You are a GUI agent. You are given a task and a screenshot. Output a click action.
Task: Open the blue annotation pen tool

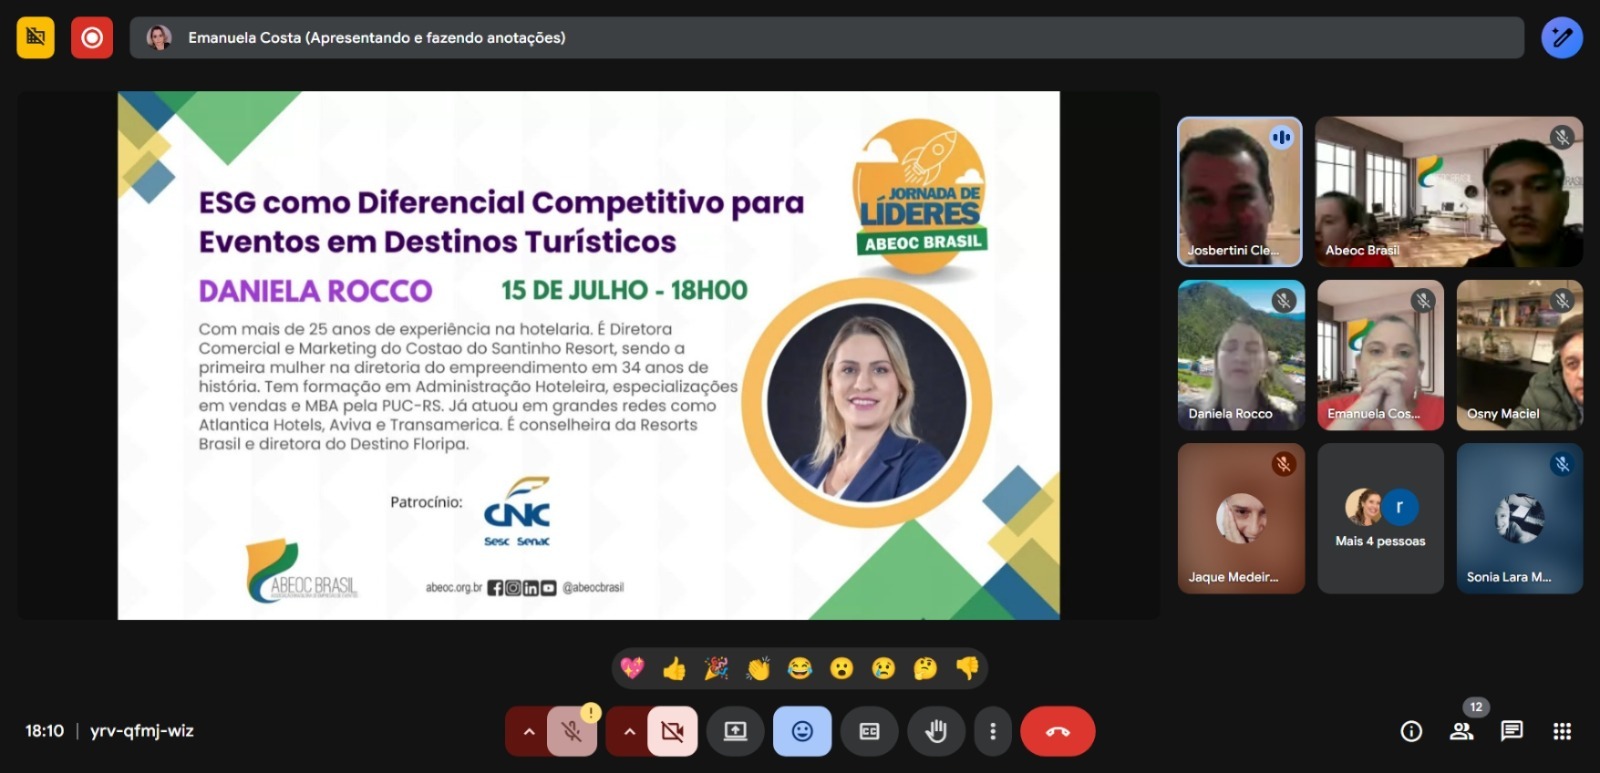1562,38
